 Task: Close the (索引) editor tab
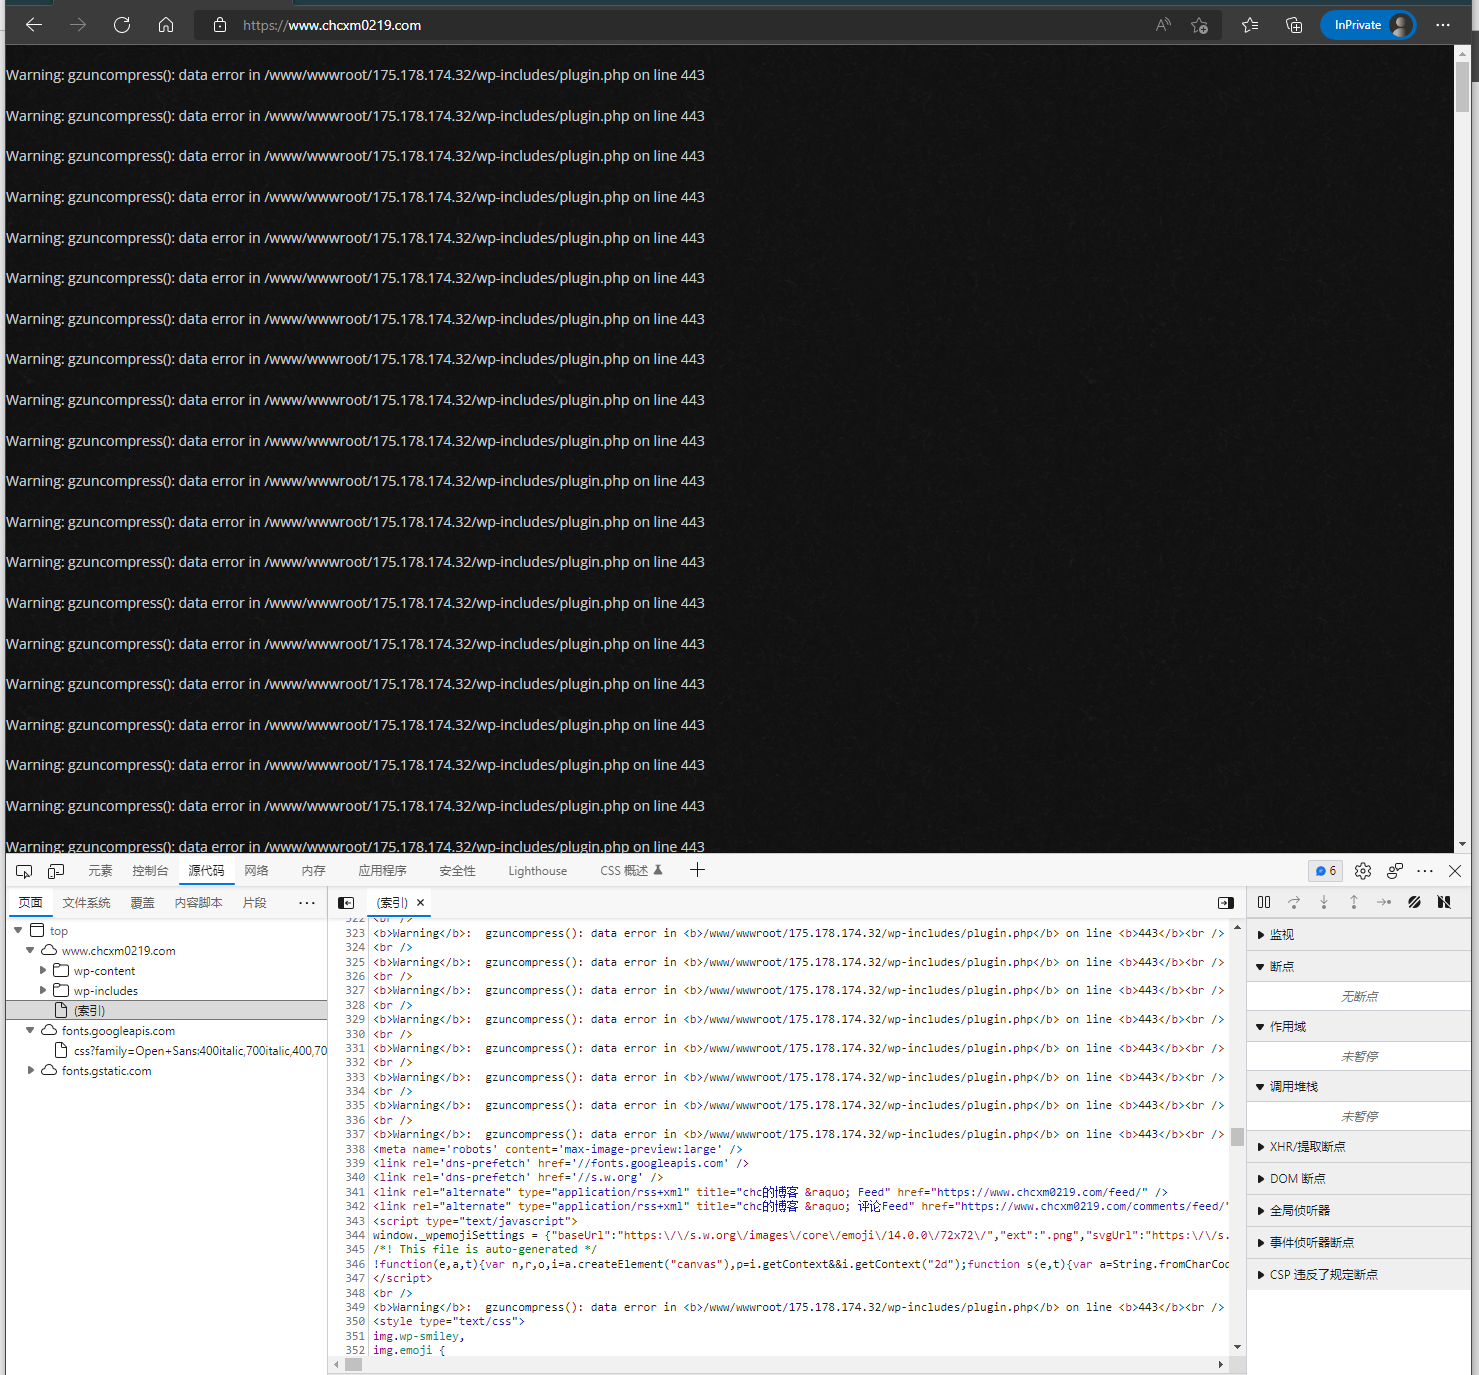pos(421,903)
